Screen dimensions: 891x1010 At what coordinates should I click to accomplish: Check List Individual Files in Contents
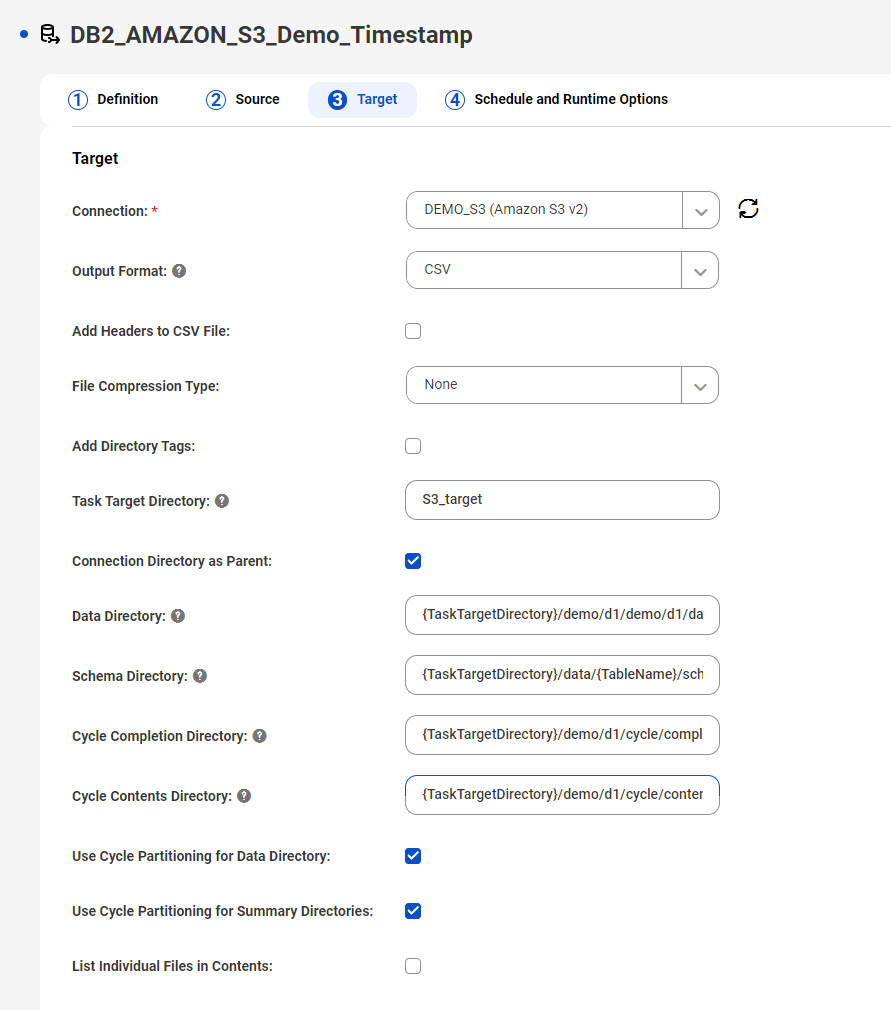click(x=413, y=966)
